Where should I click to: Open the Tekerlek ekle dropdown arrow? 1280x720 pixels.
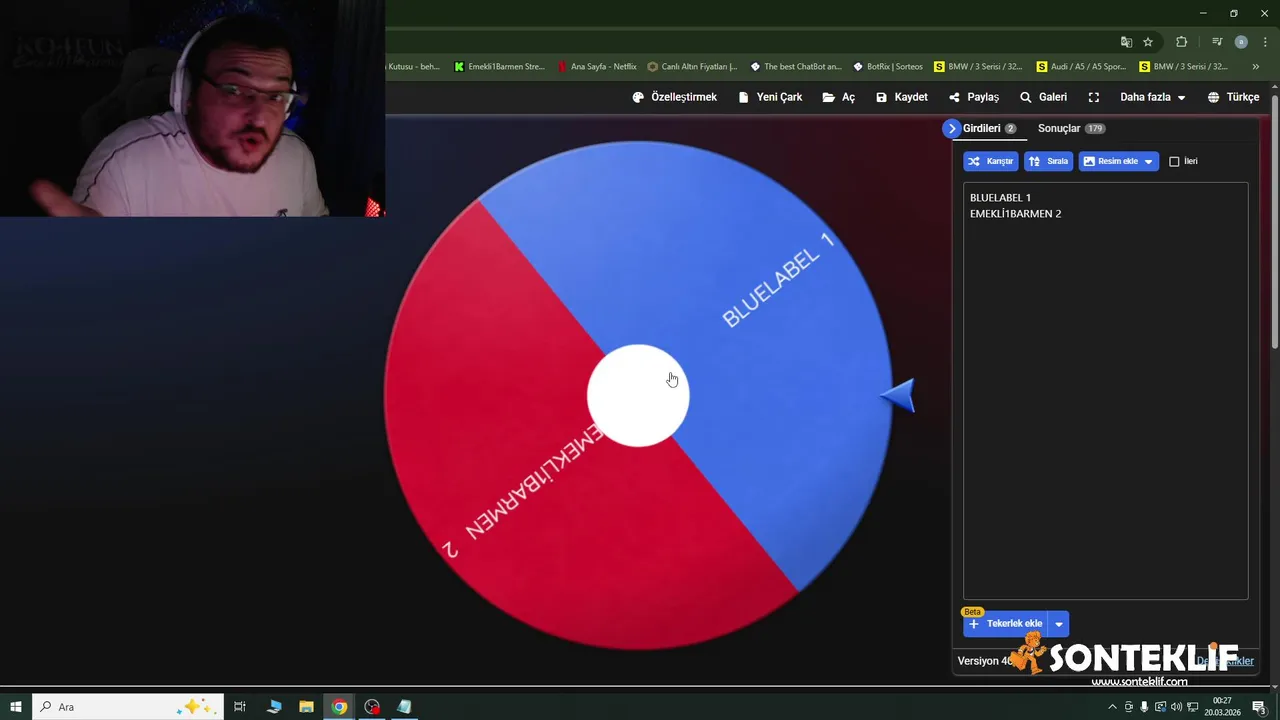[1059, 624]
